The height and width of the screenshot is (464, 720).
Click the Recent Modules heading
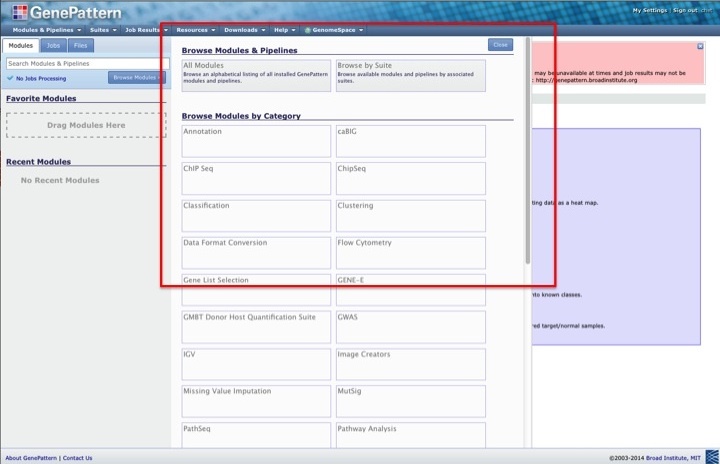point(38,162)
